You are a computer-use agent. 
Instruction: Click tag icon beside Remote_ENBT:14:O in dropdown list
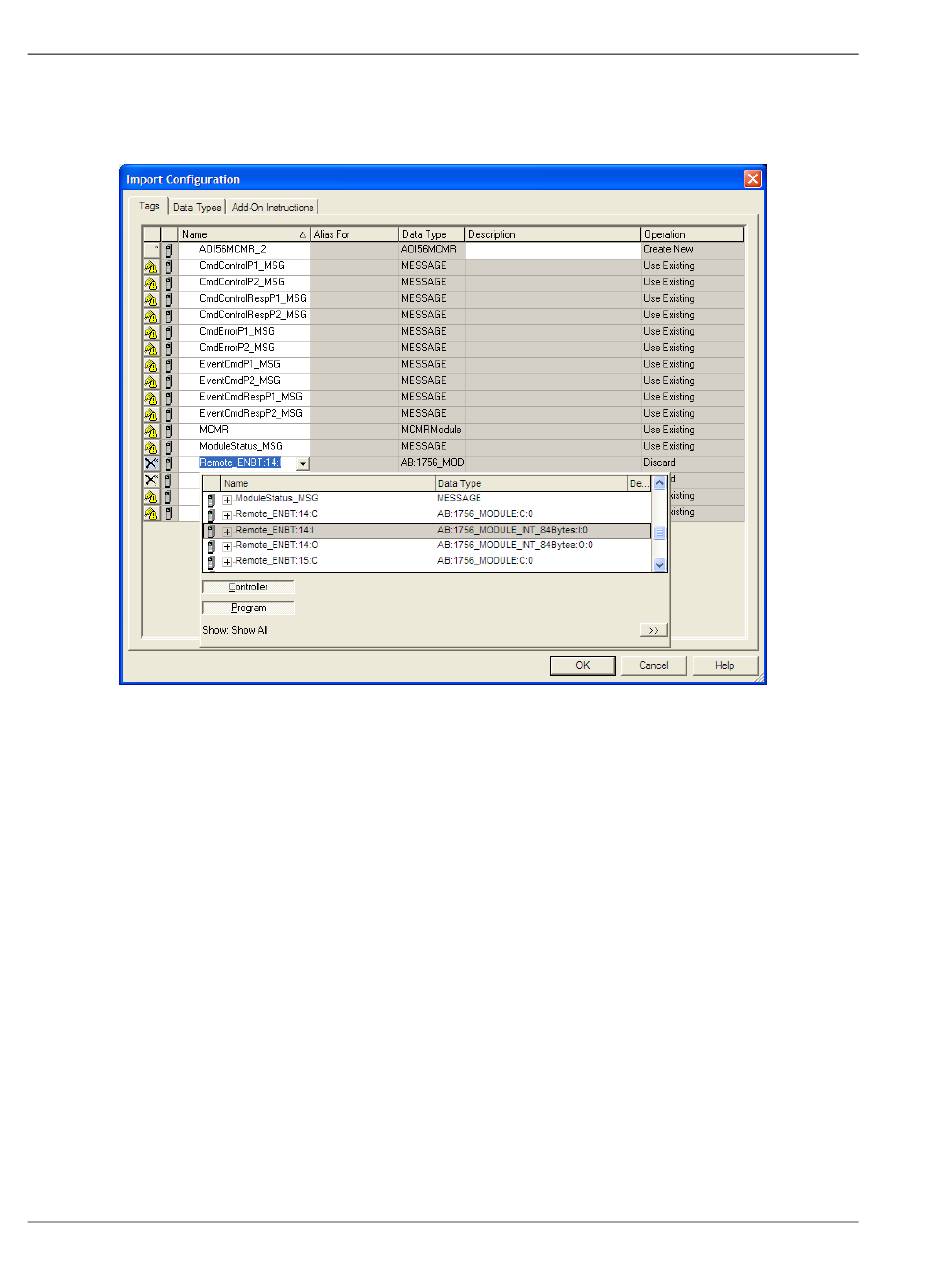click(x=211, y=546)
